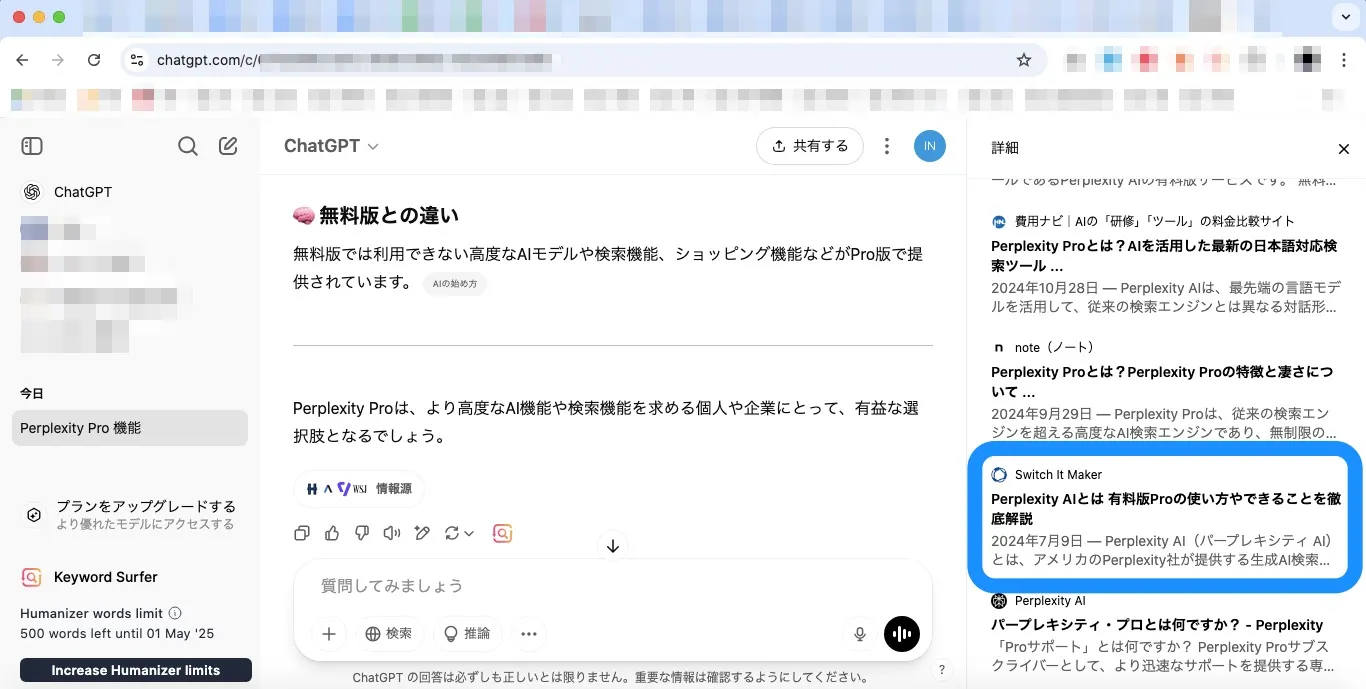Click プランをアップグレードする upgrade option
Image resolution: width=1366 pixels, height=689 pixels.
[x=130, y=514]
